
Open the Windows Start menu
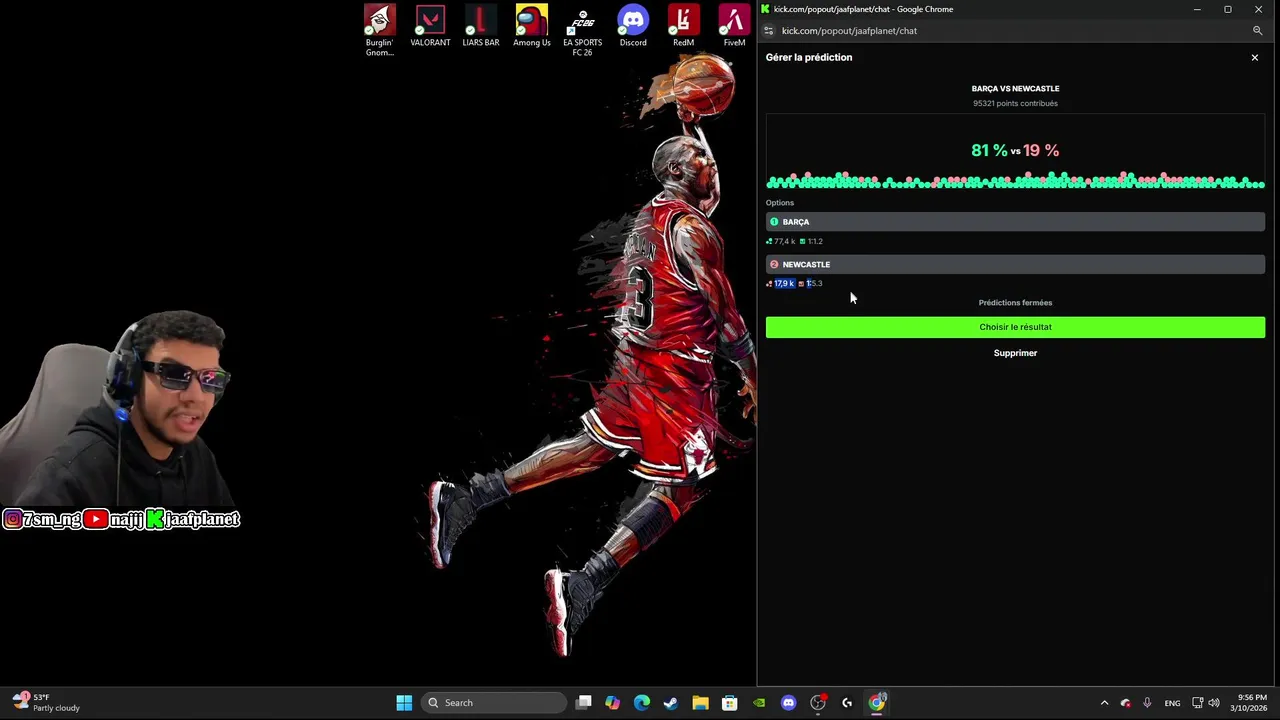click(404, 703)
